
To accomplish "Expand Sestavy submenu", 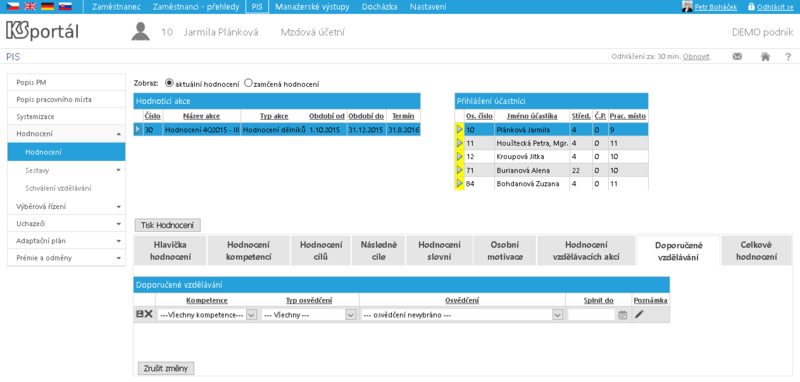I will [118, 169].
